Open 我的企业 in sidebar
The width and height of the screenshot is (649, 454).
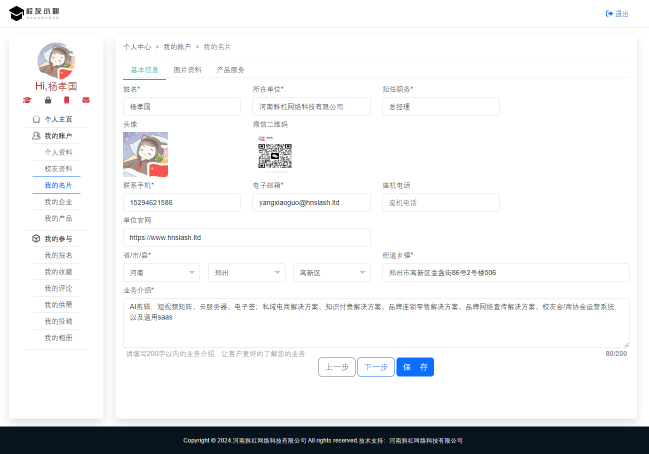58,202
